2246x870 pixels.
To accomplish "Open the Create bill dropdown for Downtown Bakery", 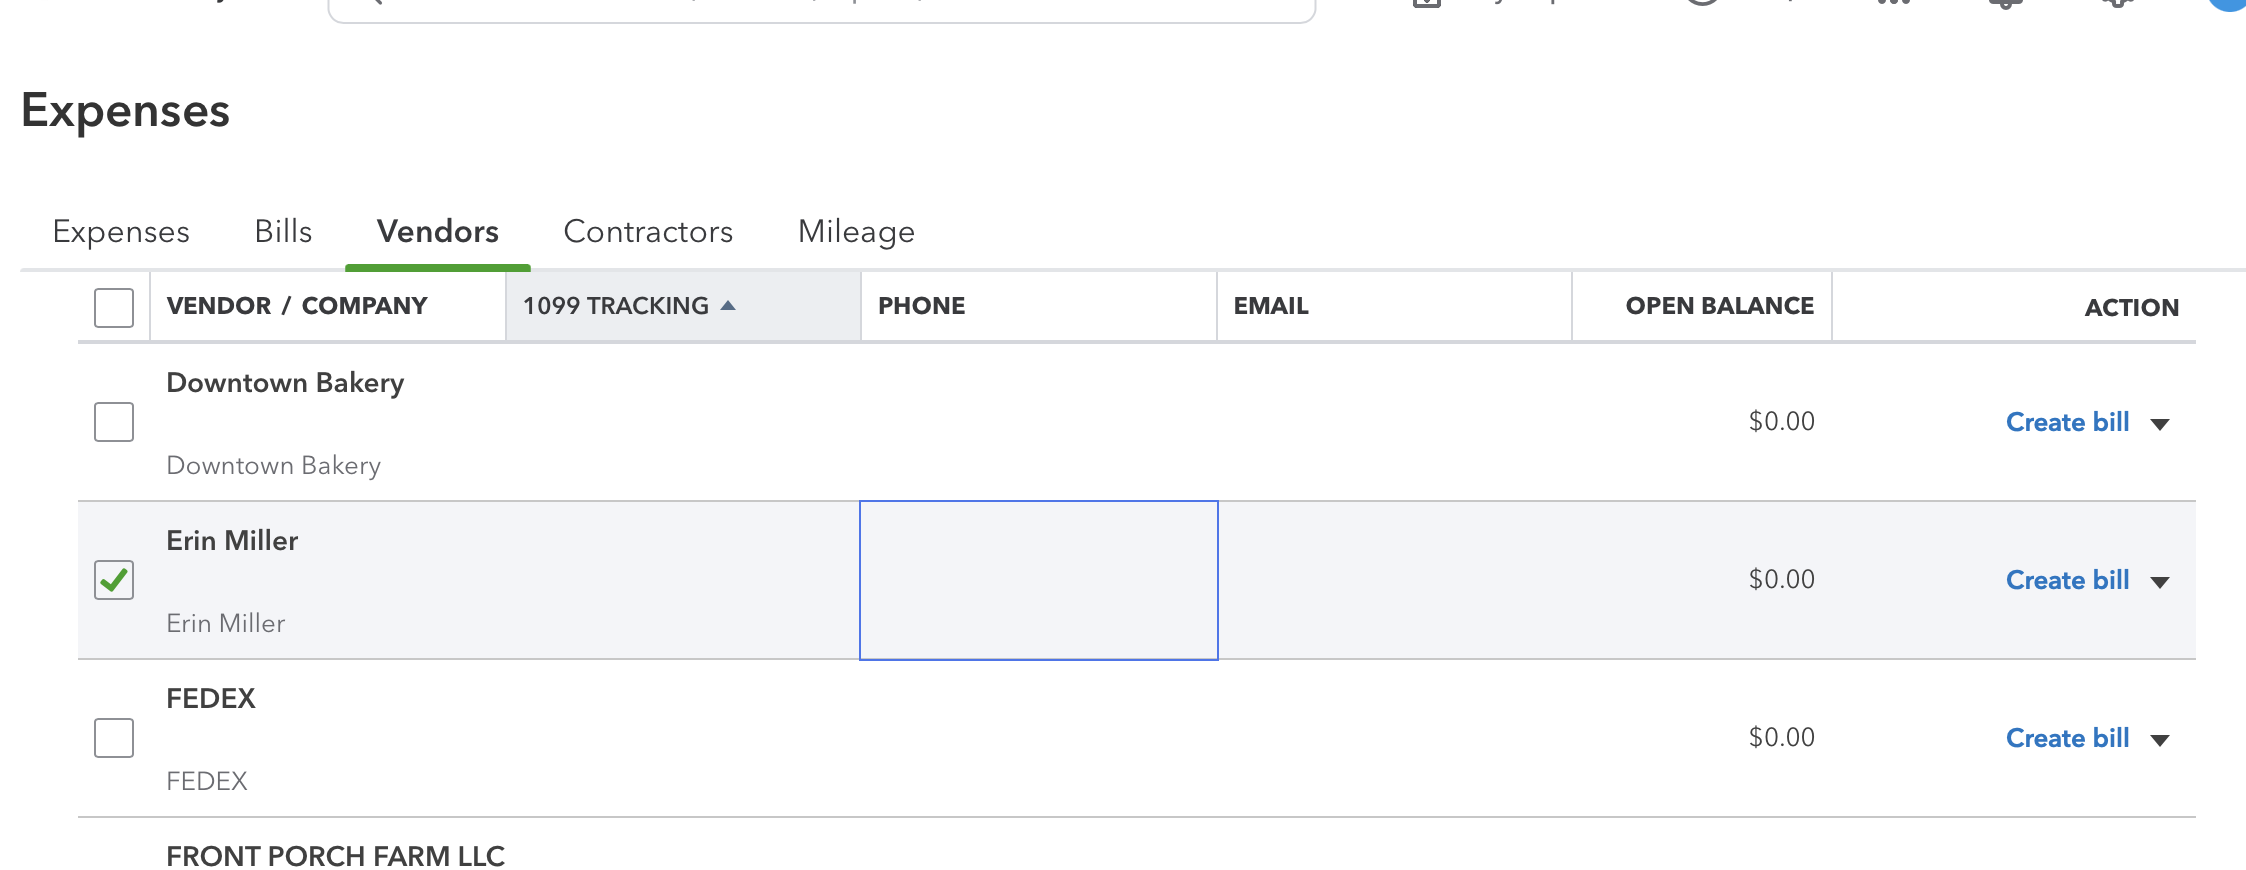I will (2161, 422).
